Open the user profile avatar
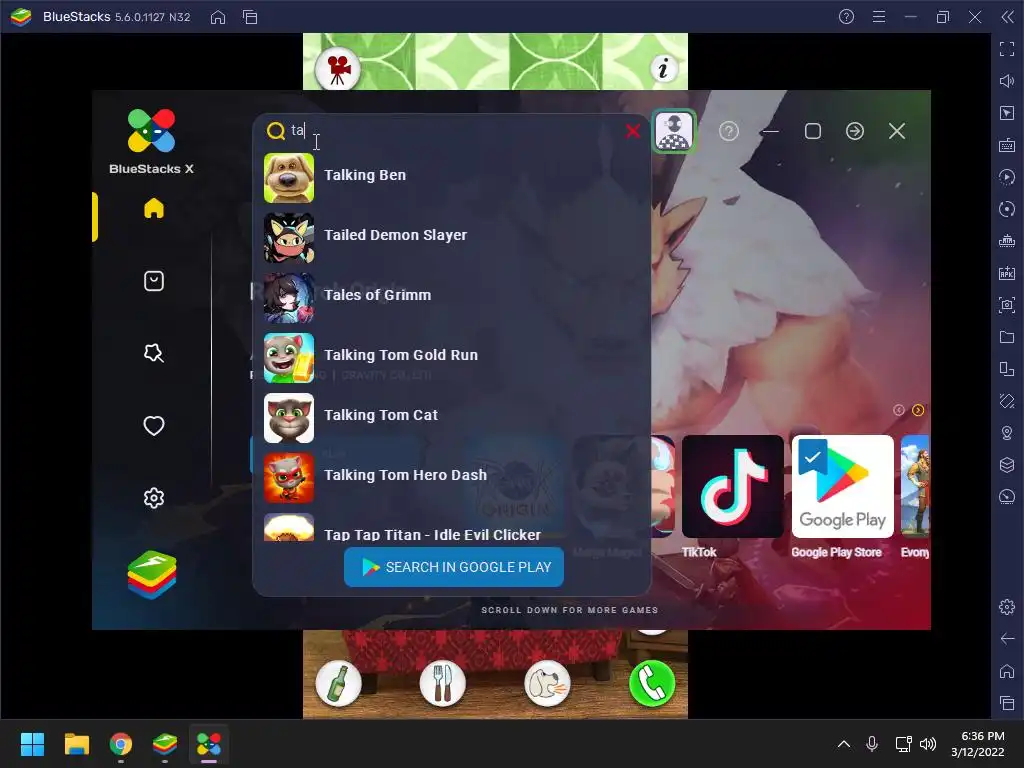The image size is (1024, 768). [673, 131]
